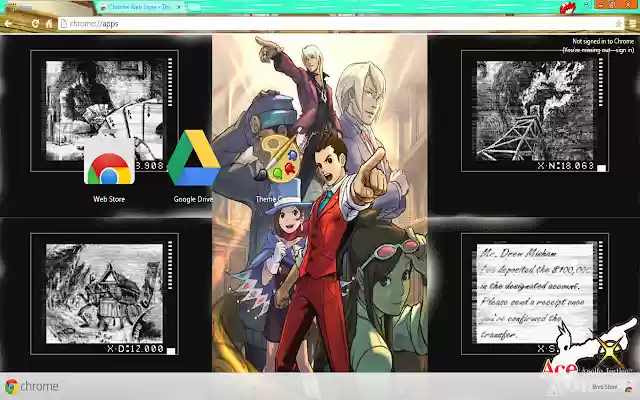
Task: Bookmark this page with the star
Action: [618, 24]
